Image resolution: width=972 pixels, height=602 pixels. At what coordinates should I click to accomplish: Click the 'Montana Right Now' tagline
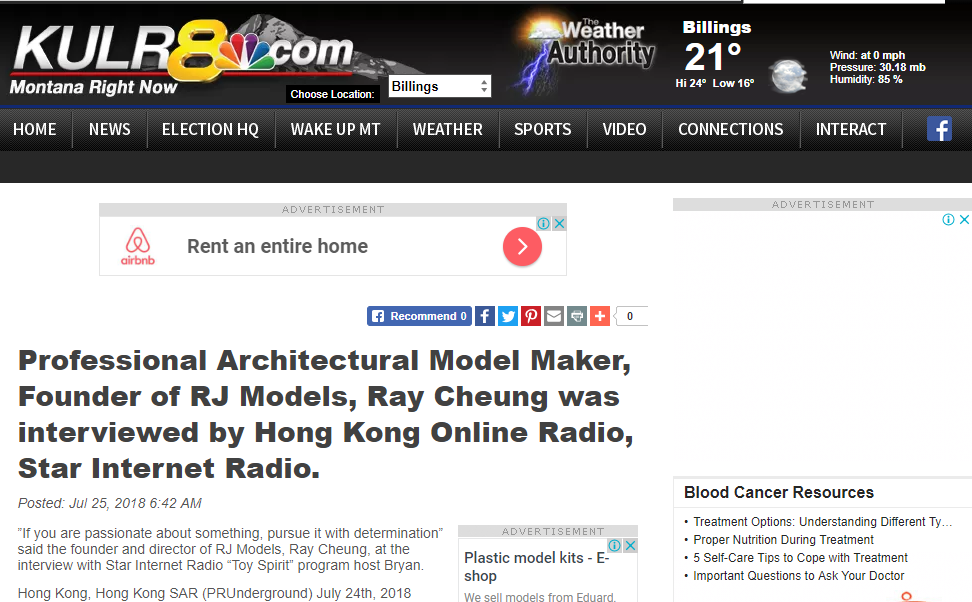94,87
